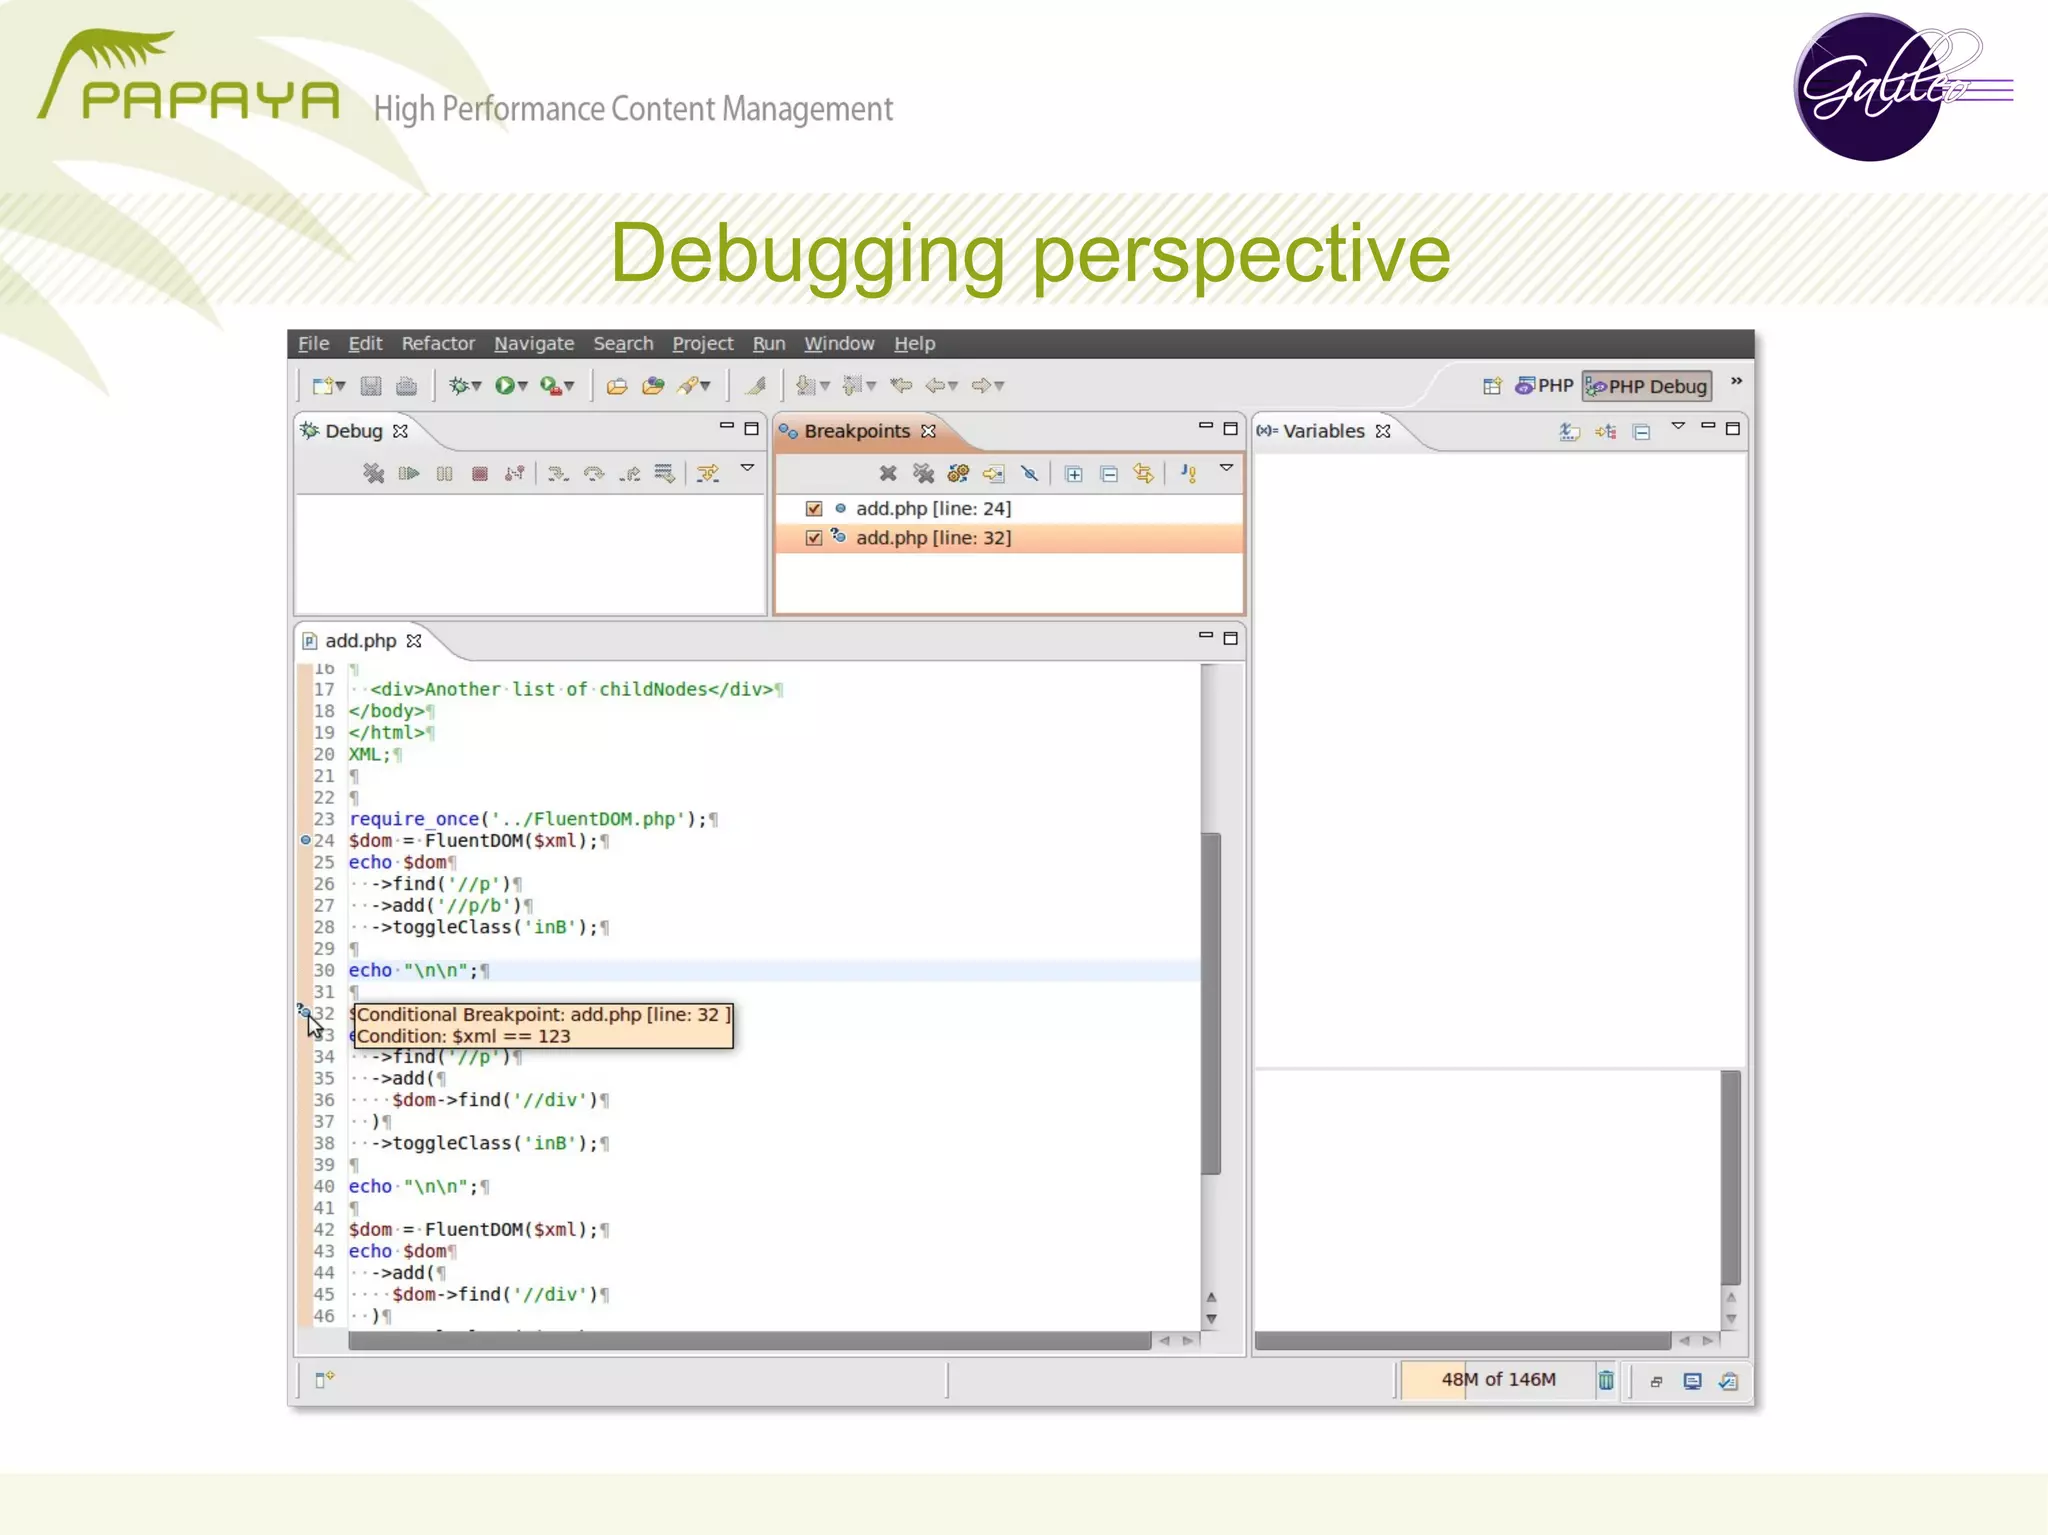Screen dimensions: 2048x1535
Task: Click the garbage collector trash icon
Action: pyautogui.click(x=1606, y=1381)
